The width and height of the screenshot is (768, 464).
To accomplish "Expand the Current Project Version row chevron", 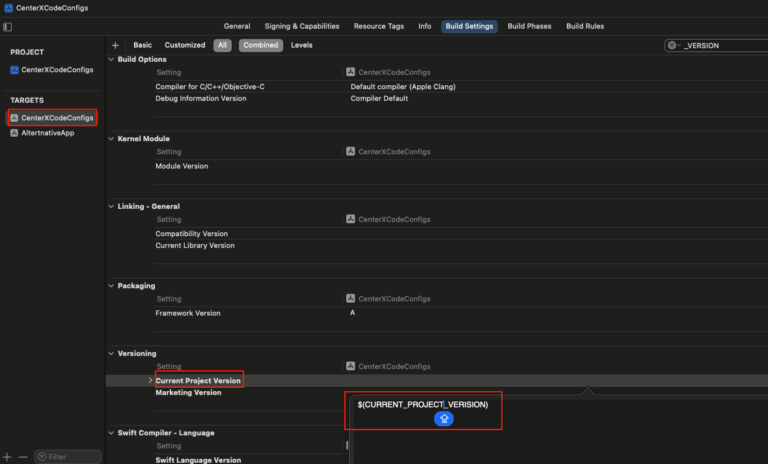I will click(x=150, y=381).
